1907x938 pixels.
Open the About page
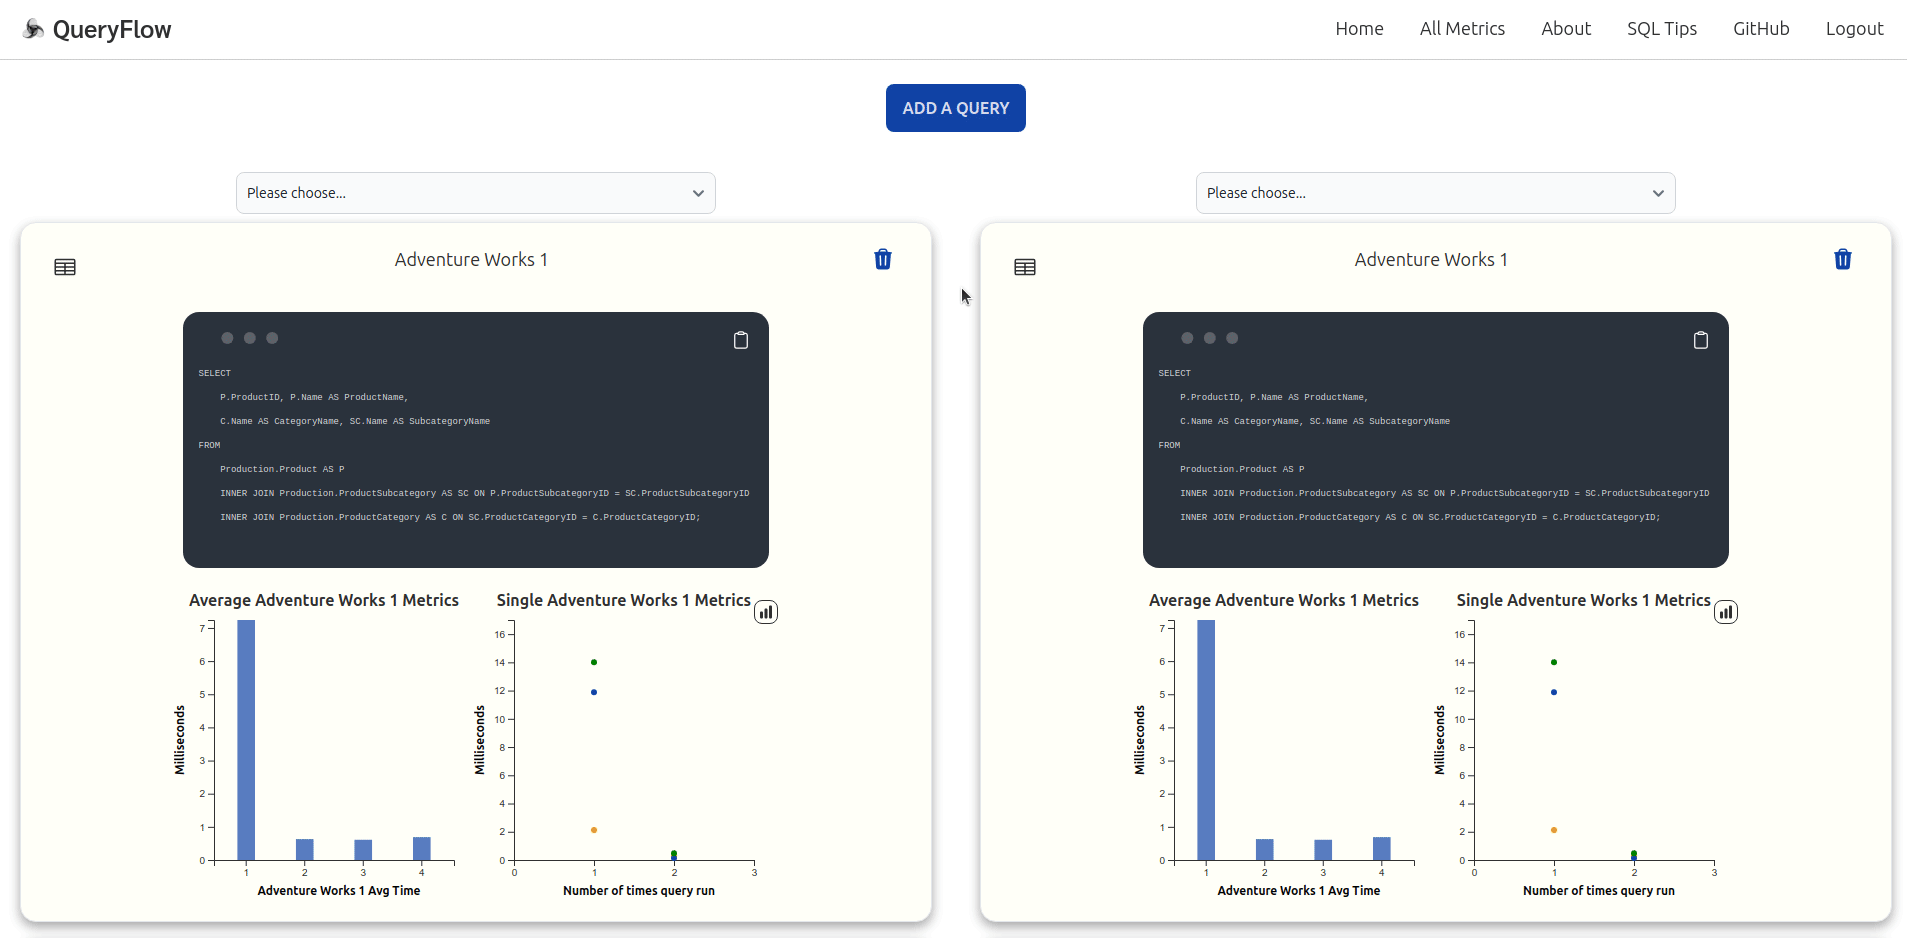[1566, 29]
